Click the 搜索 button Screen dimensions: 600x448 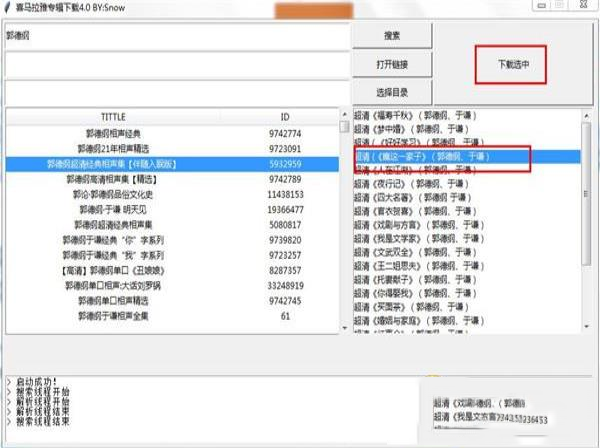tap(392, 36)
